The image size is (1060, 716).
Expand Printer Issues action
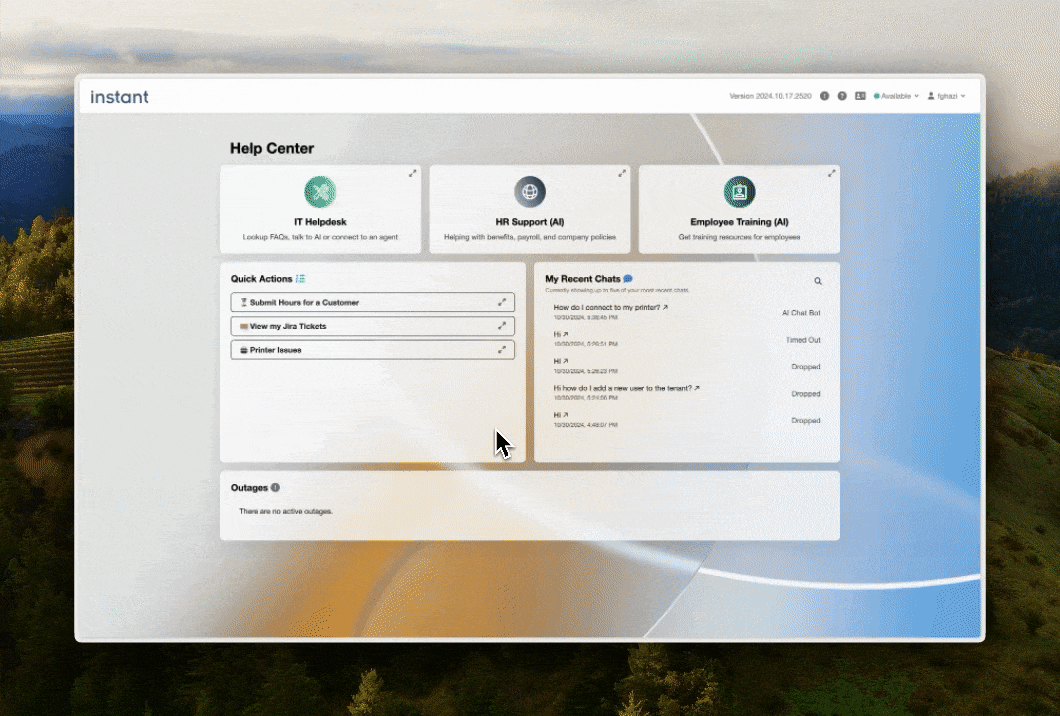click(x=502, y=350)
